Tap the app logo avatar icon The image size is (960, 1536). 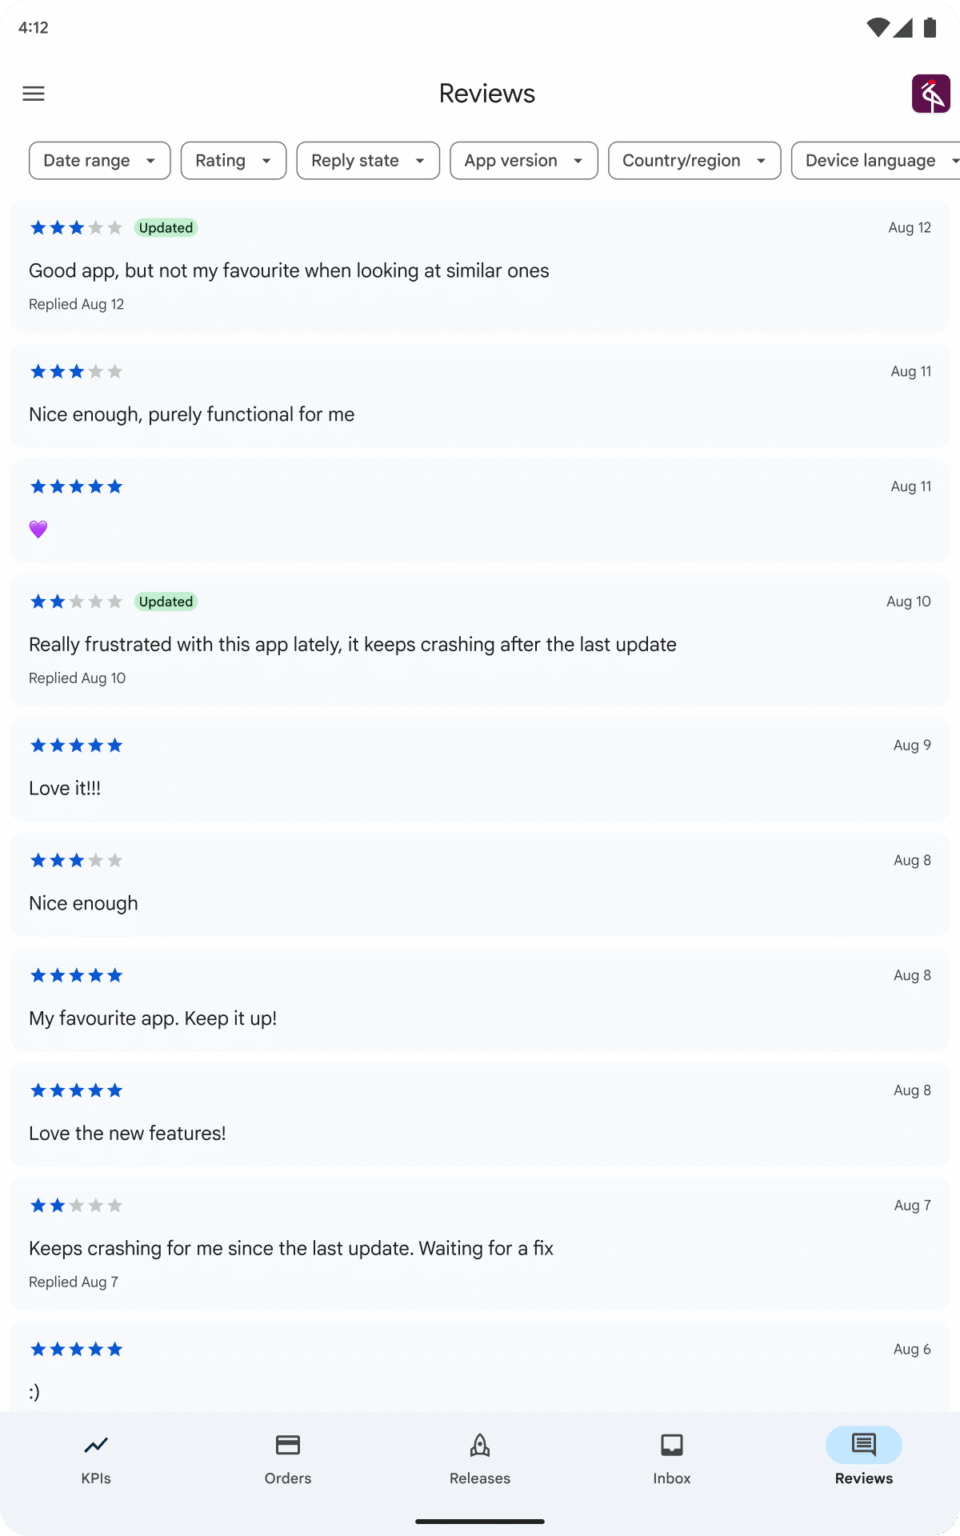[930, 94]
